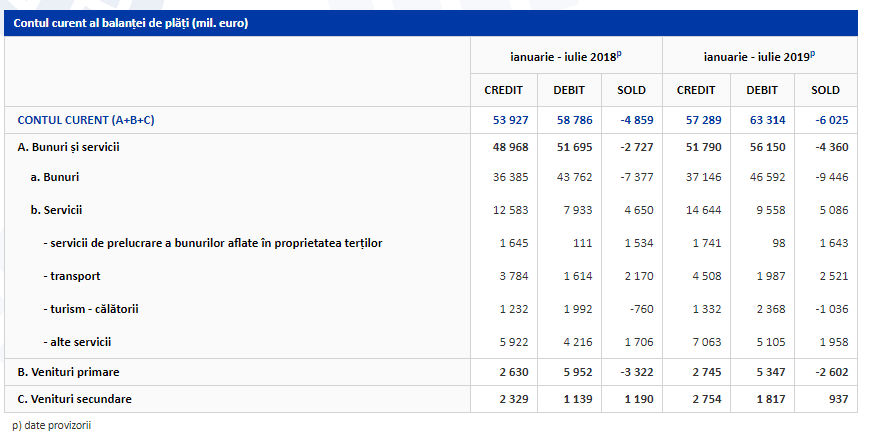Click the tourism 2019 debit 2 368

pos(771,309)
